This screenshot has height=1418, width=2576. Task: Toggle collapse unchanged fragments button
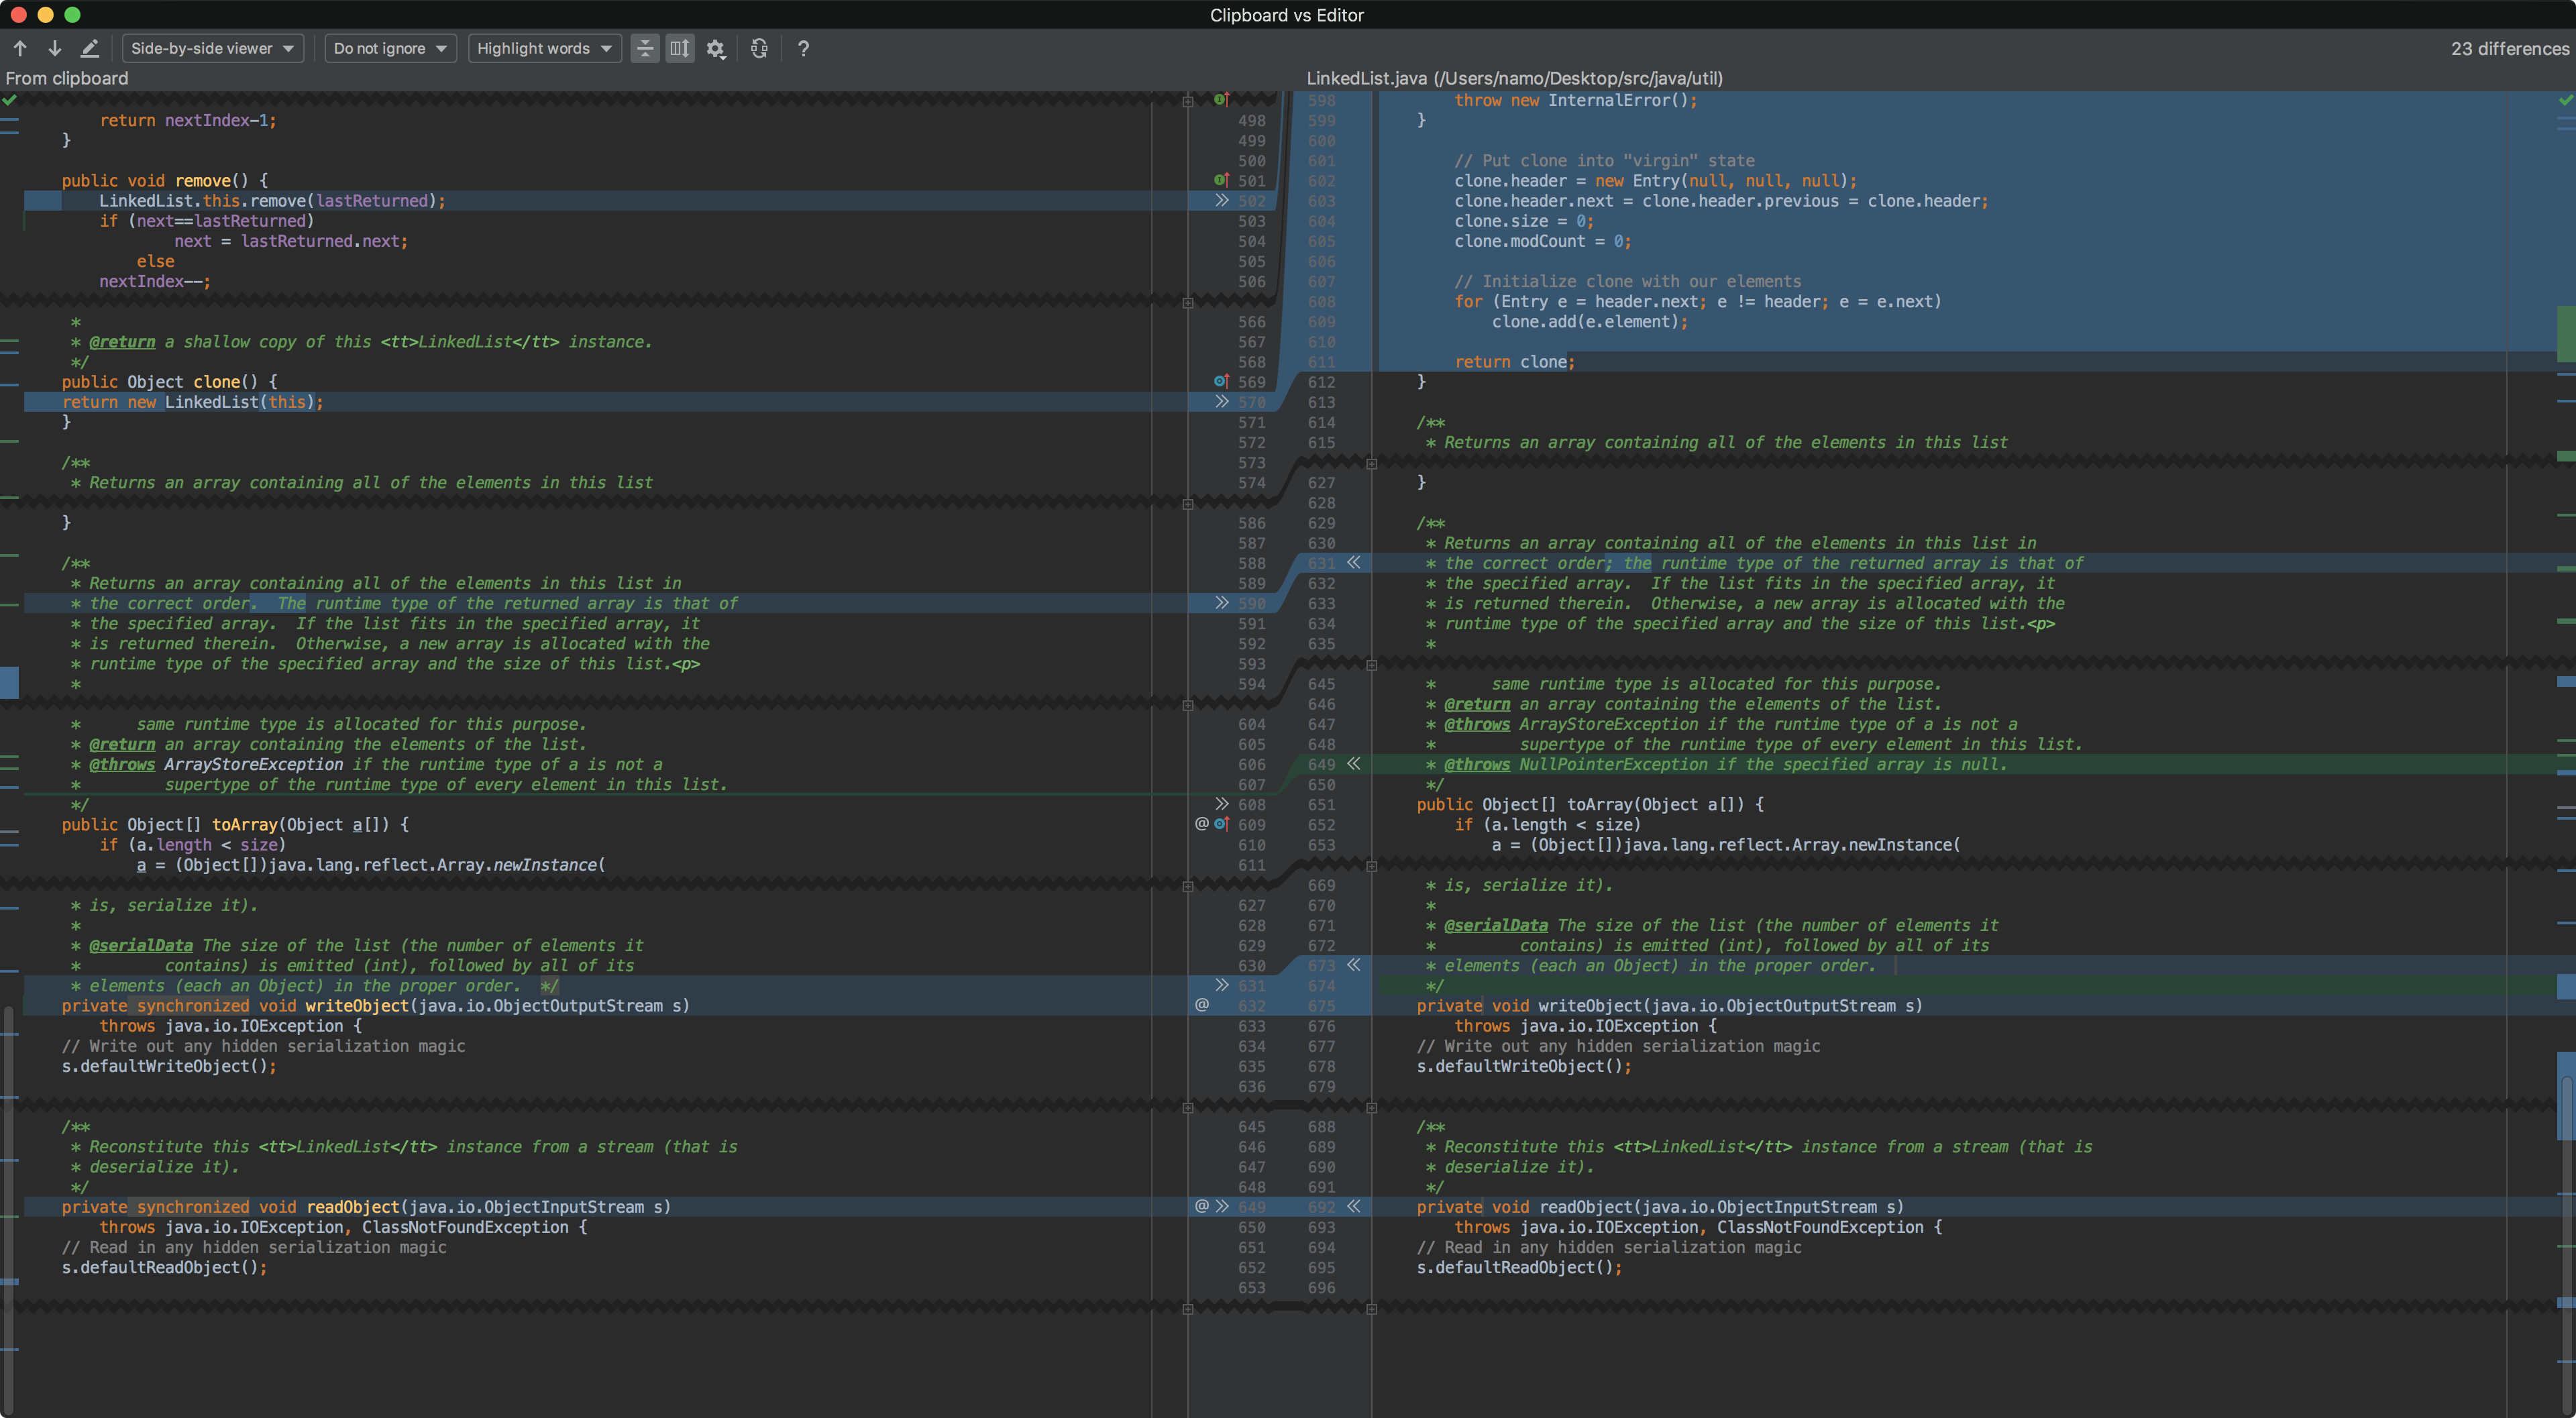point(645,48)
